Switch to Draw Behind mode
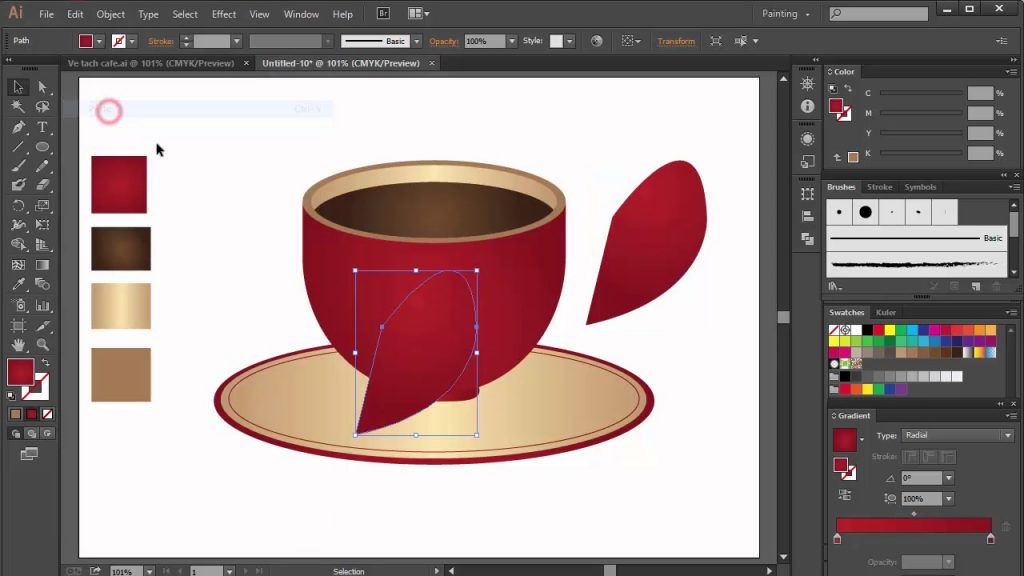This screenshot has height=576, width=1024. pos(31,434)
